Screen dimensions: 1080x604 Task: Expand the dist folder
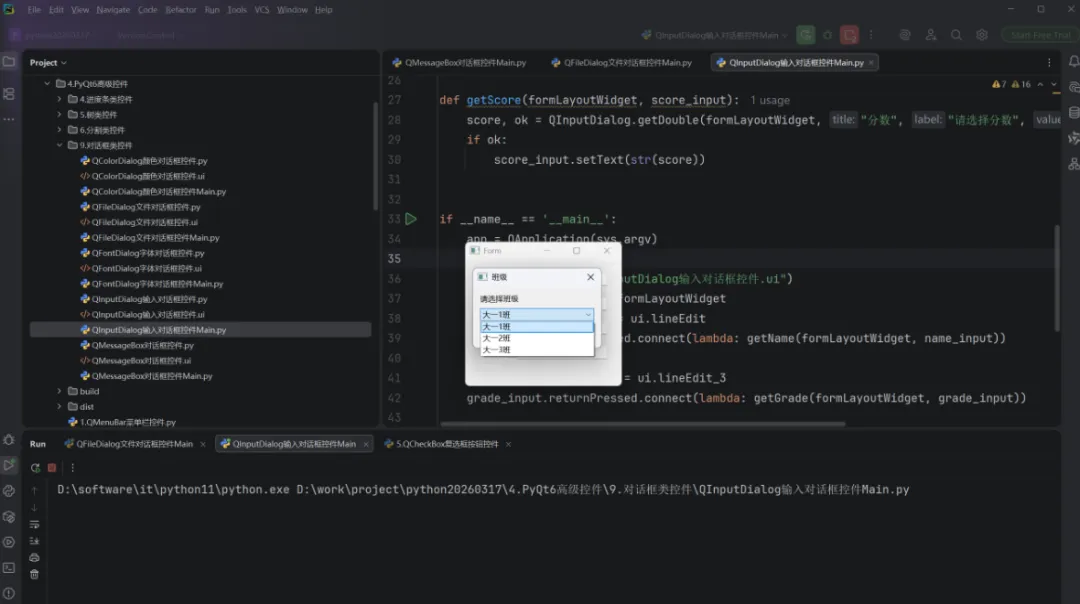59,406
